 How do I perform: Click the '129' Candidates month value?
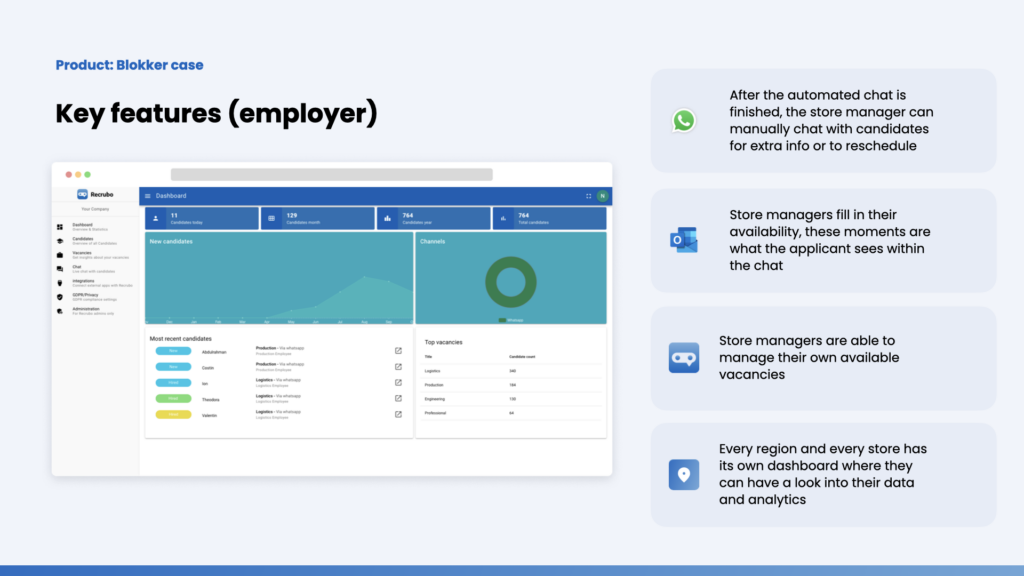tap(292, 215)
